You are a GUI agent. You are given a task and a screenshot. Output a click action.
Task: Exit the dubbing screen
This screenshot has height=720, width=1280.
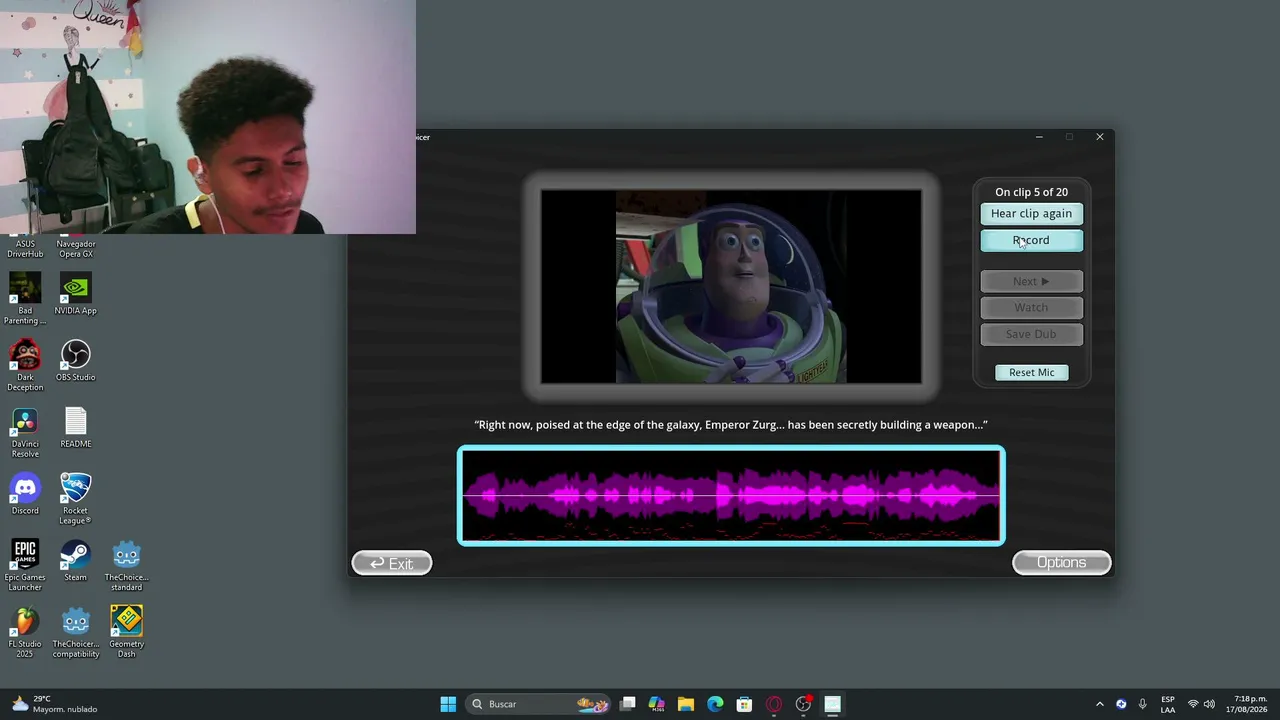(x=392, y=563)
